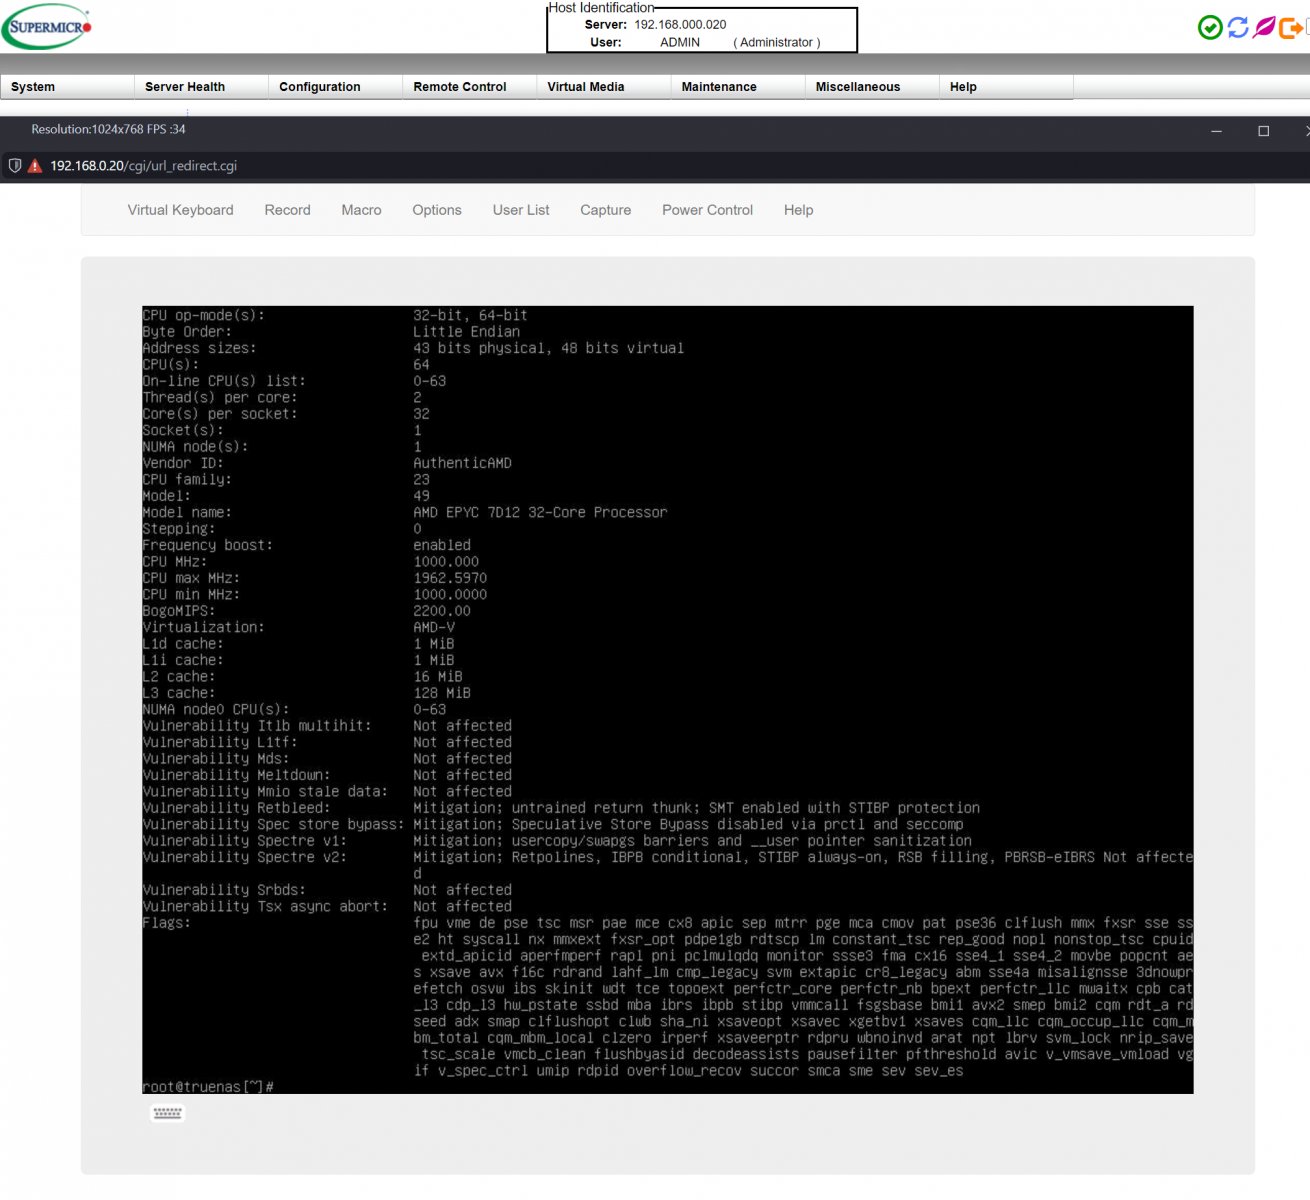Click the Flags: label in the terminal
Viewport: 1310px width, 1200px height.
point(167,923)
